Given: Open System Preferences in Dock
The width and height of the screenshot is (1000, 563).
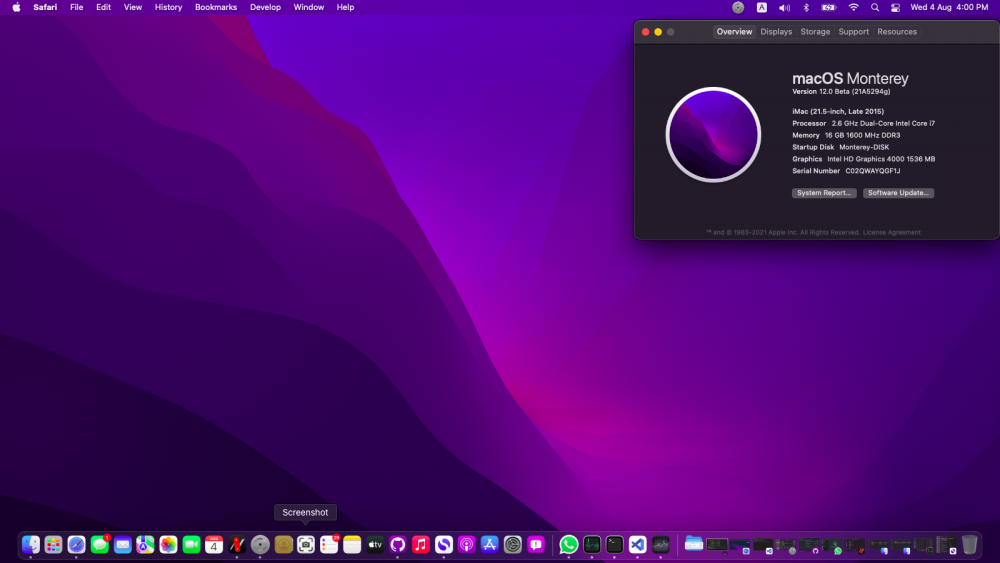Looking at the screenshot, I should coord(513,545).
